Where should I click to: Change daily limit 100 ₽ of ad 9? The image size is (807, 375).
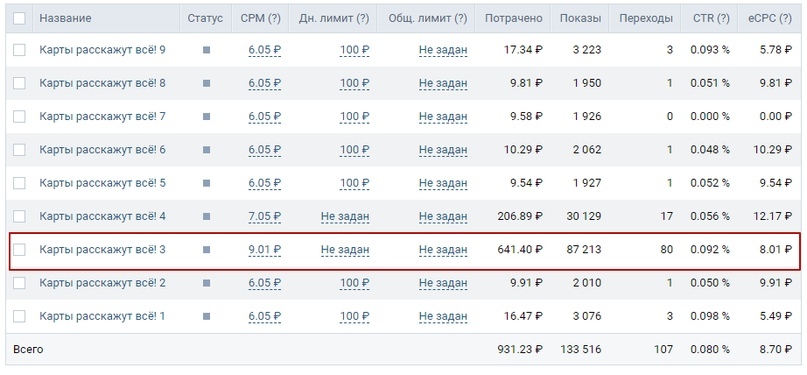355,50
